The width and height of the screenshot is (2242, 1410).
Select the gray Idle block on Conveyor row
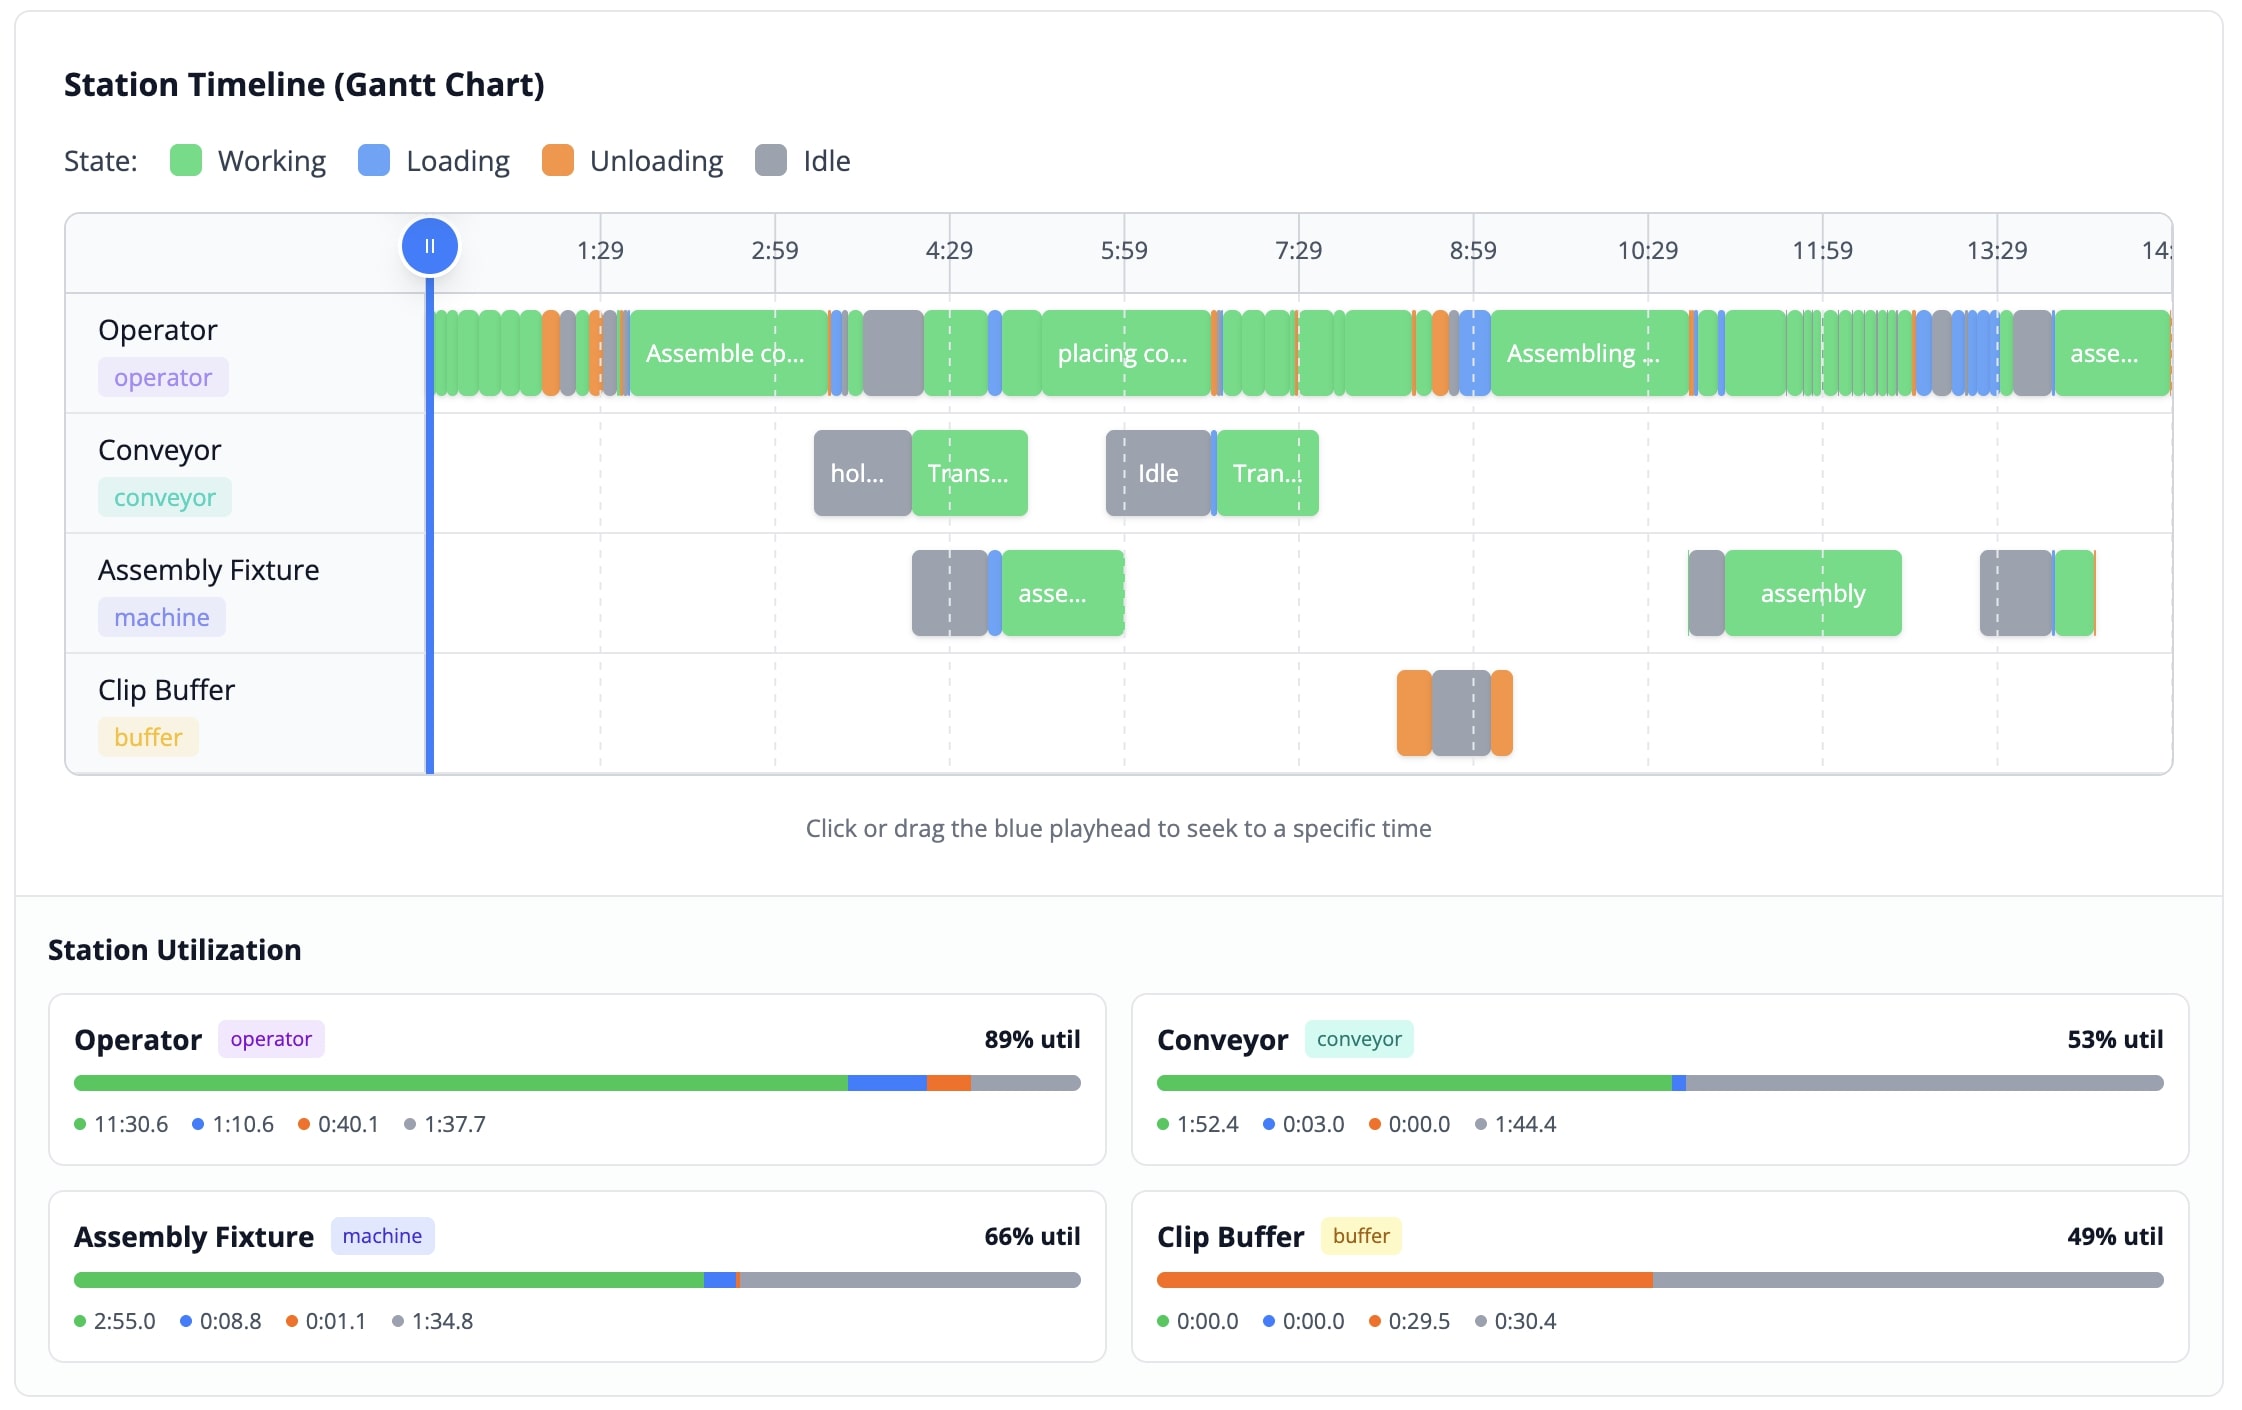1158,472
